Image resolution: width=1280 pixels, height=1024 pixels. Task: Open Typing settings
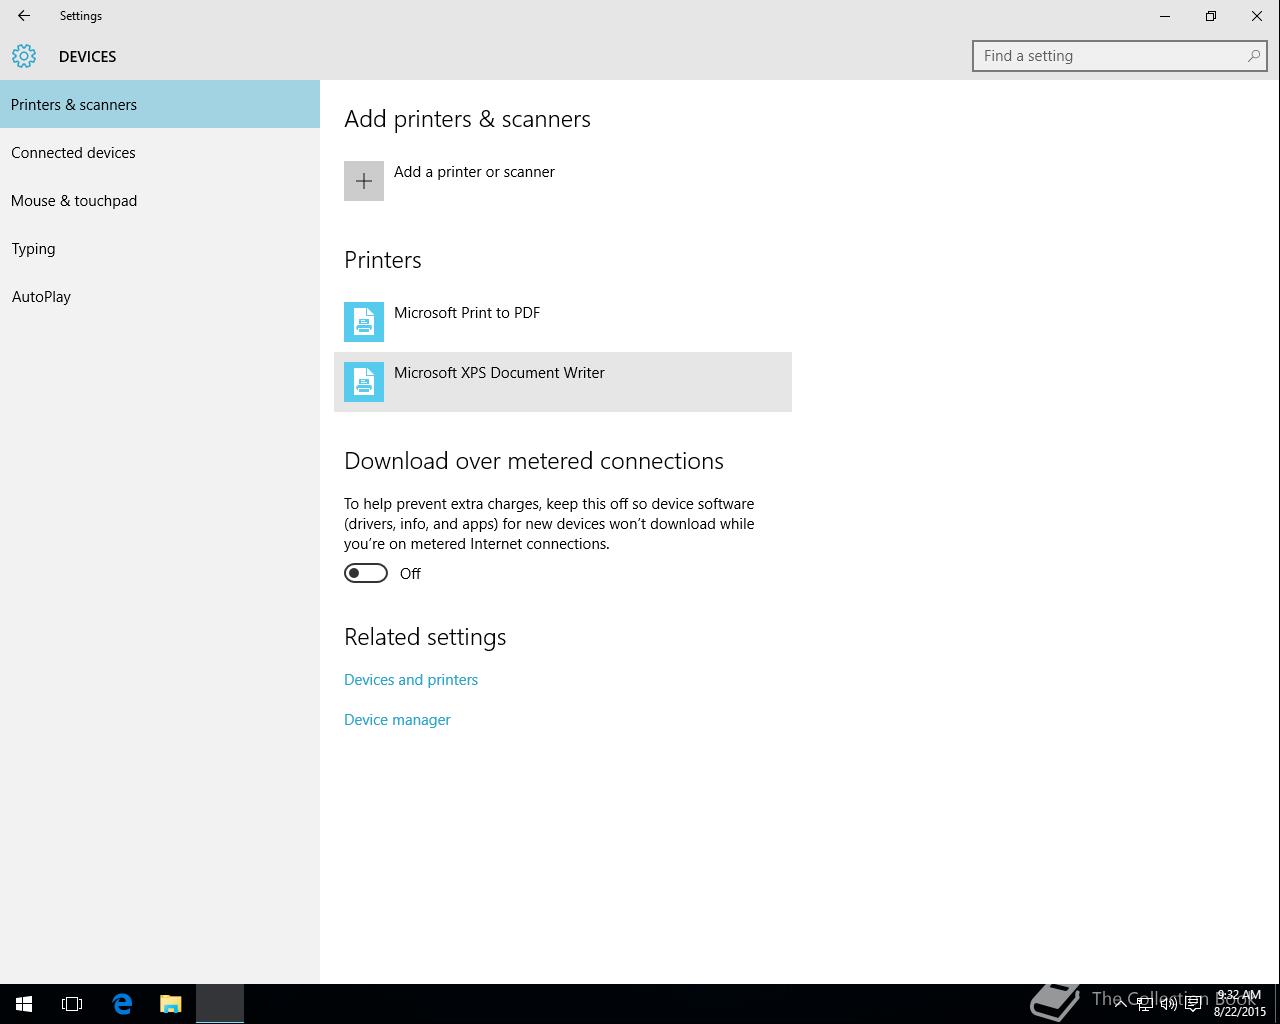coord(160,248)
